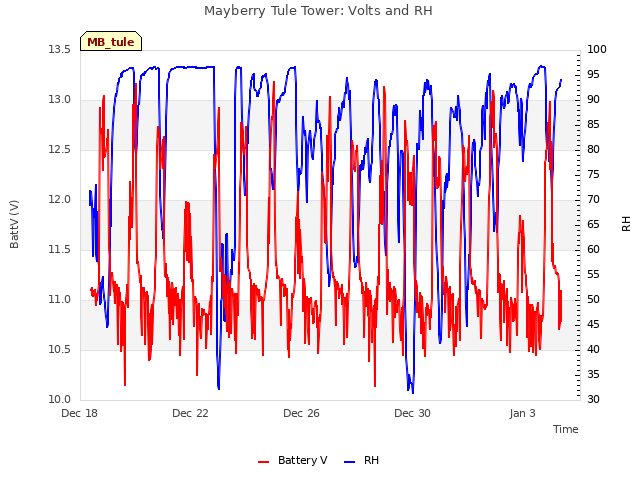Click the 70 RH axis value

[x=593, y=200]
